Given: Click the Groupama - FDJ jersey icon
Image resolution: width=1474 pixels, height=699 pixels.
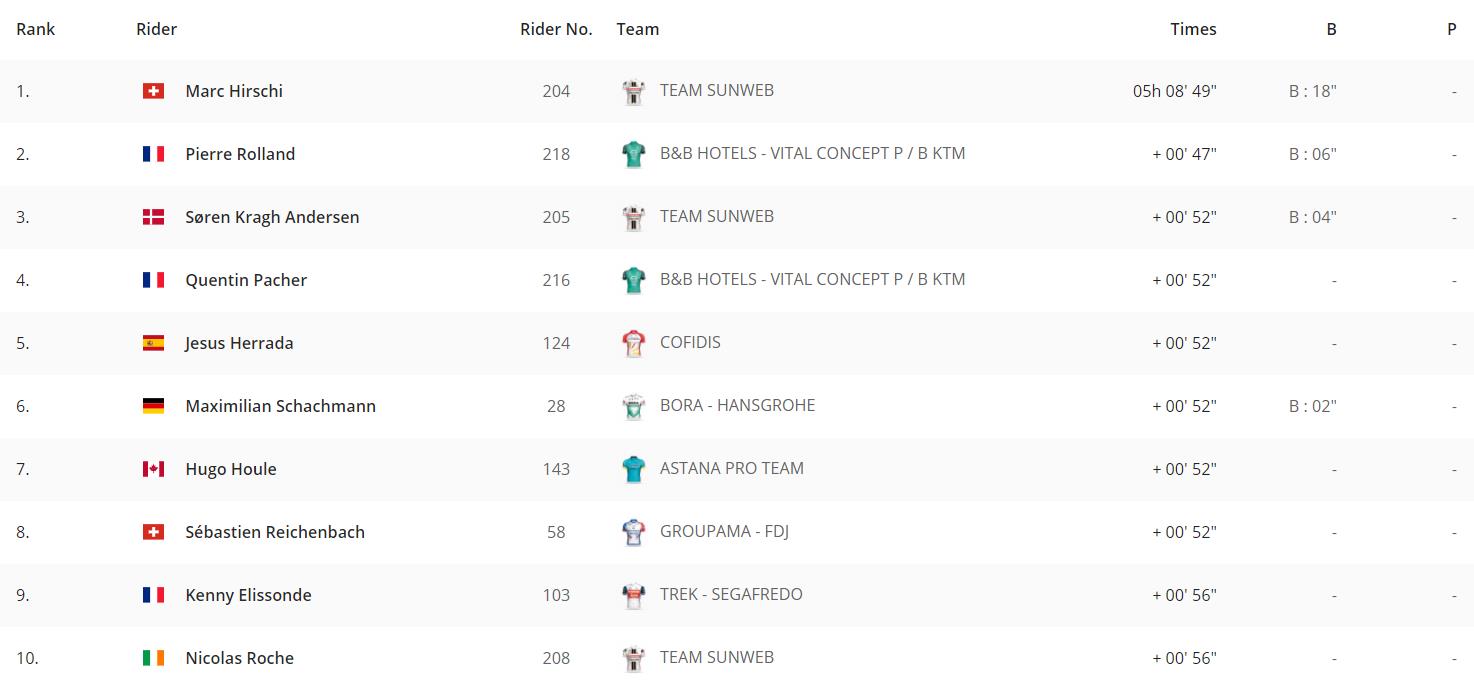Looking at the screenshot, I should coord(634,532).
